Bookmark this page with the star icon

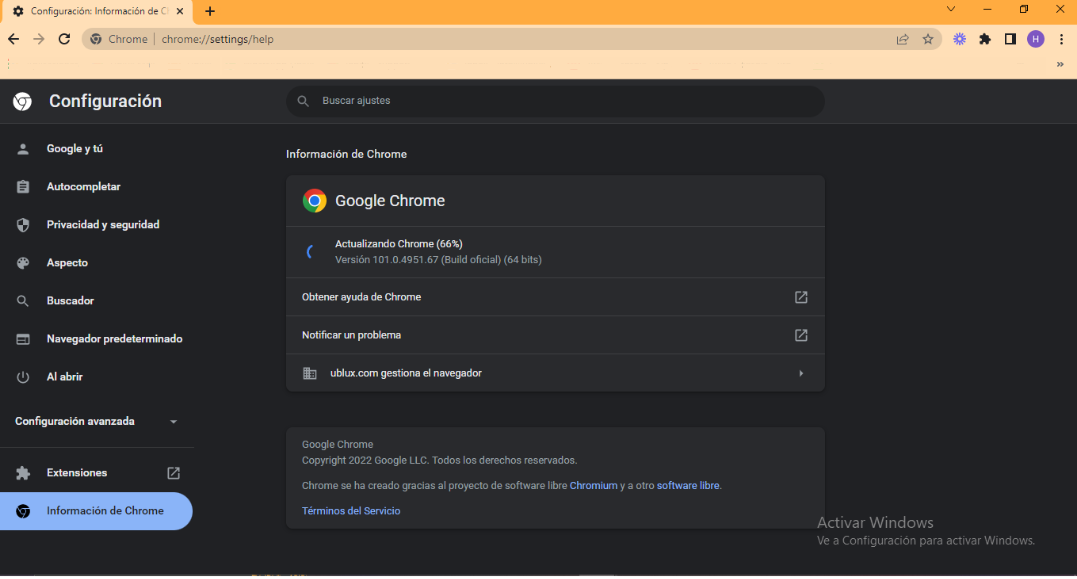pos(928,39)
